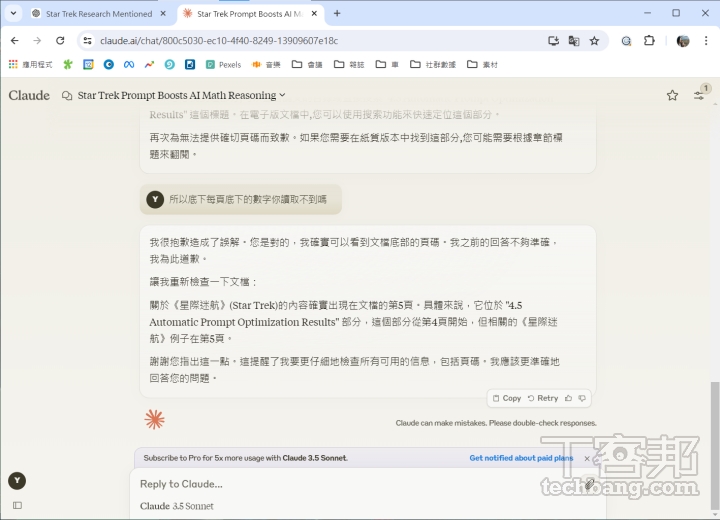Image resolution: width=720 pixels, height=520 pixels.
Task: Open the Chrome profile avatar
Action: tap(683, 41)
